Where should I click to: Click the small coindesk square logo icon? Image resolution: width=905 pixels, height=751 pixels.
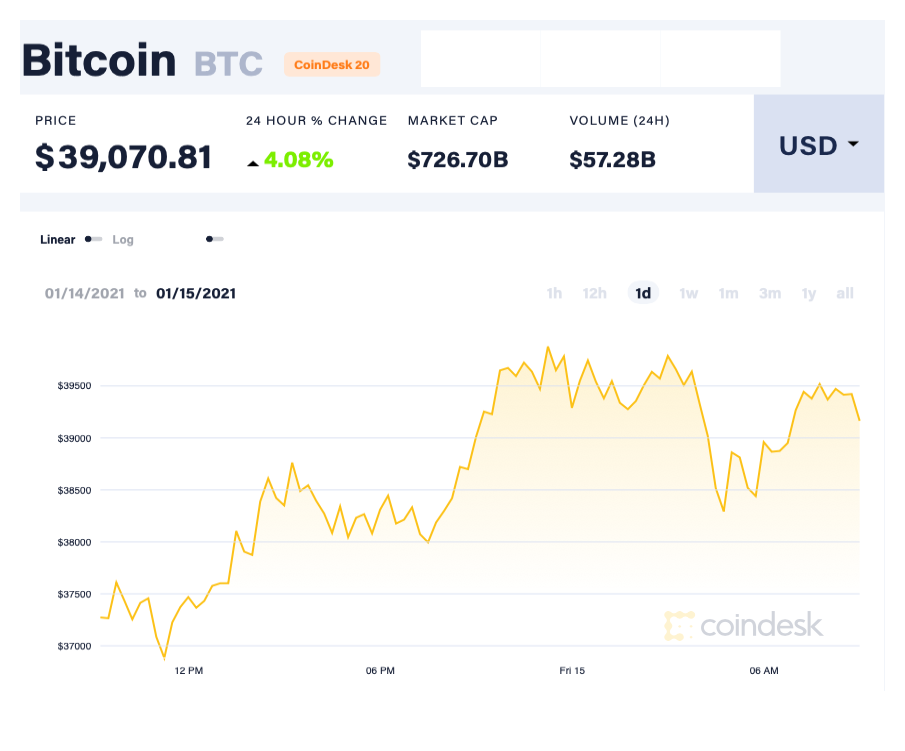[681, 626]
